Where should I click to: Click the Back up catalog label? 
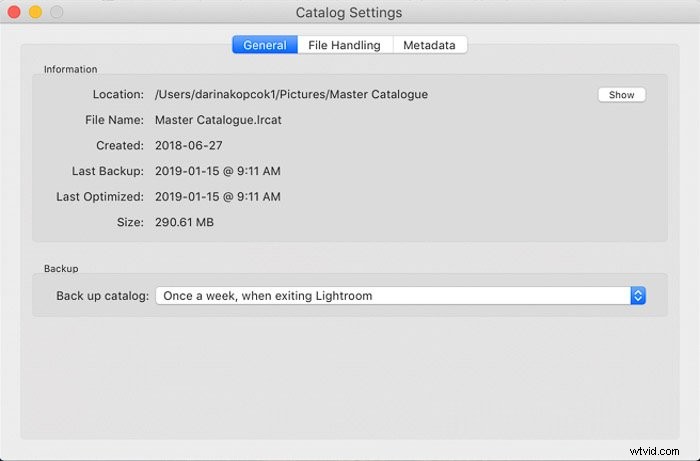tap(103, 296)
